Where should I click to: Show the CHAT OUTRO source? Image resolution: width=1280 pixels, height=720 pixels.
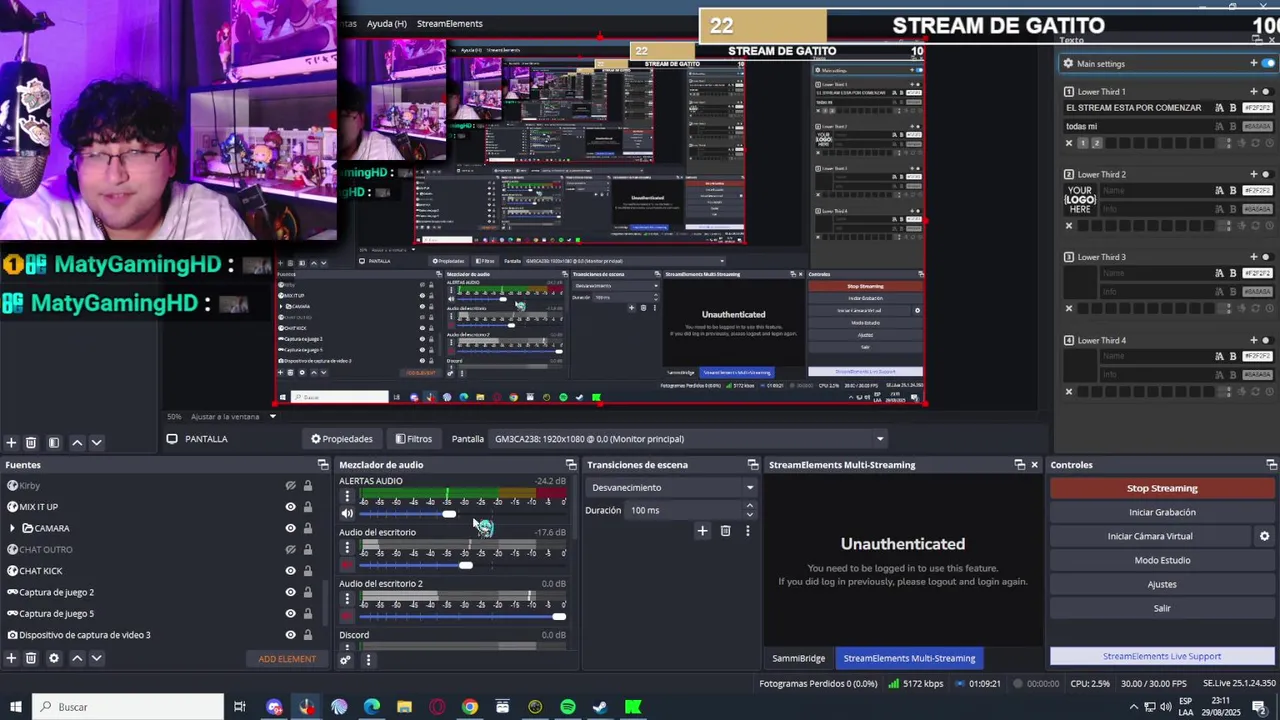coord(290,549)
